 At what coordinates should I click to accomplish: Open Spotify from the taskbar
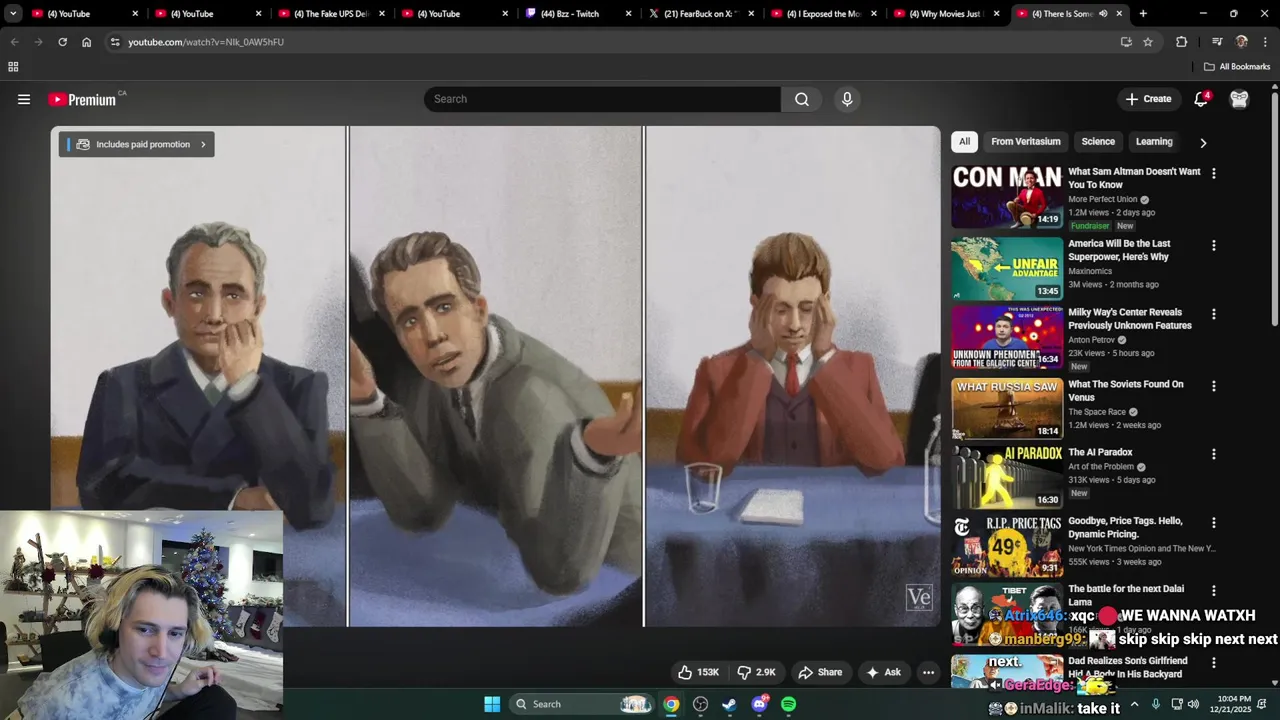click(788, 704)
